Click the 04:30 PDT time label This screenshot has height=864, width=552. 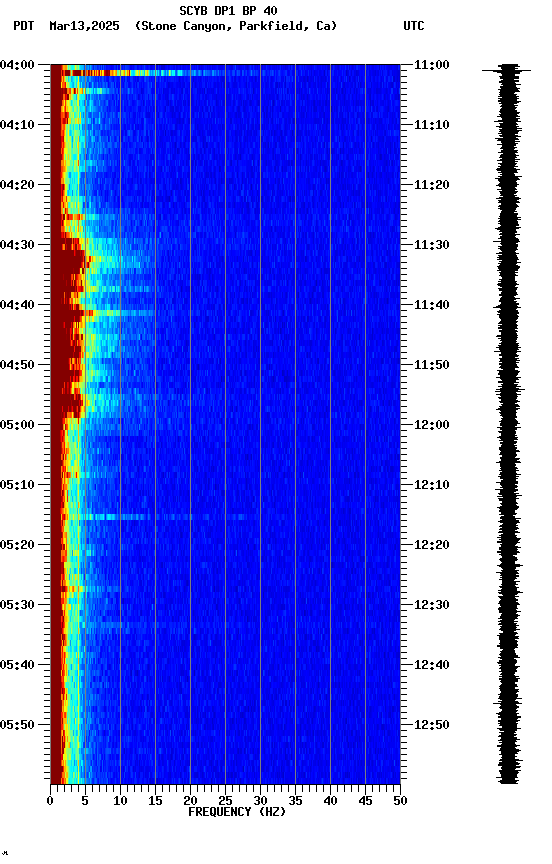(x=17, y=245)
